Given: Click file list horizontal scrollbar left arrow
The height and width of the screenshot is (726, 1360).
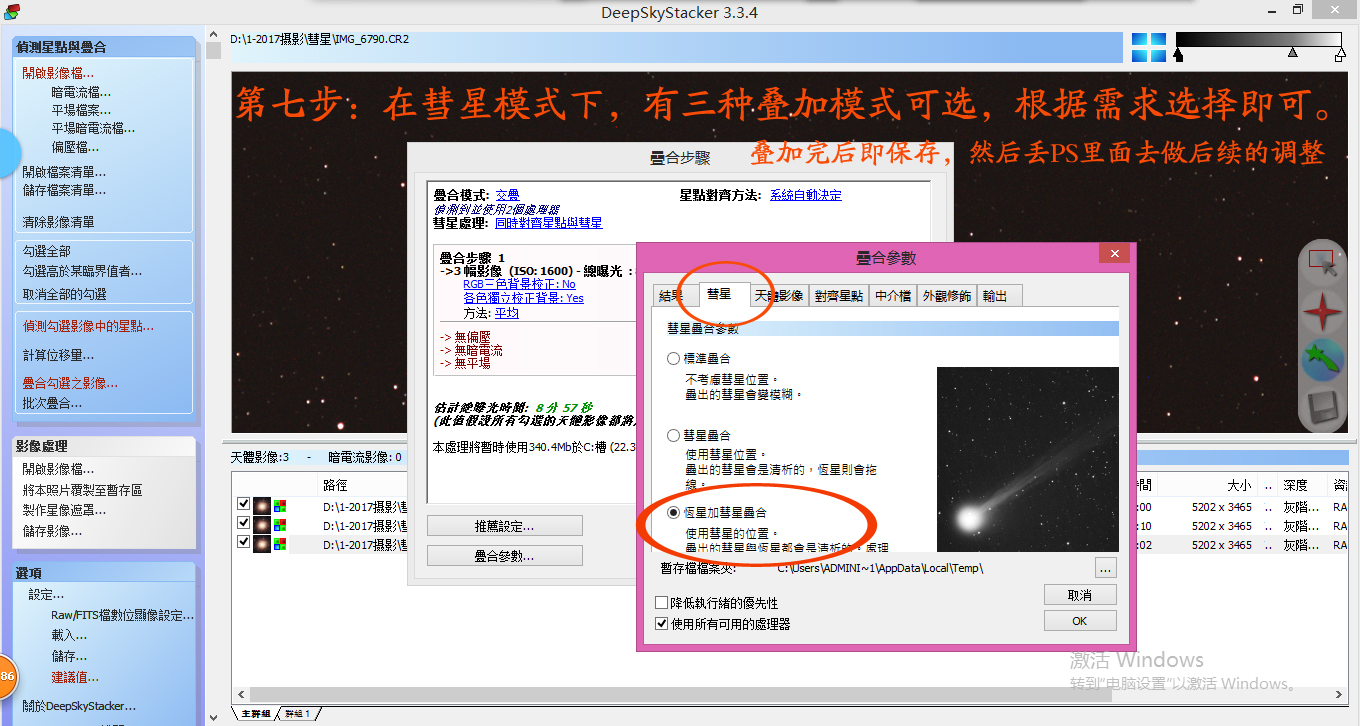Looking at the screenshot, I should [x=241, y=694].
